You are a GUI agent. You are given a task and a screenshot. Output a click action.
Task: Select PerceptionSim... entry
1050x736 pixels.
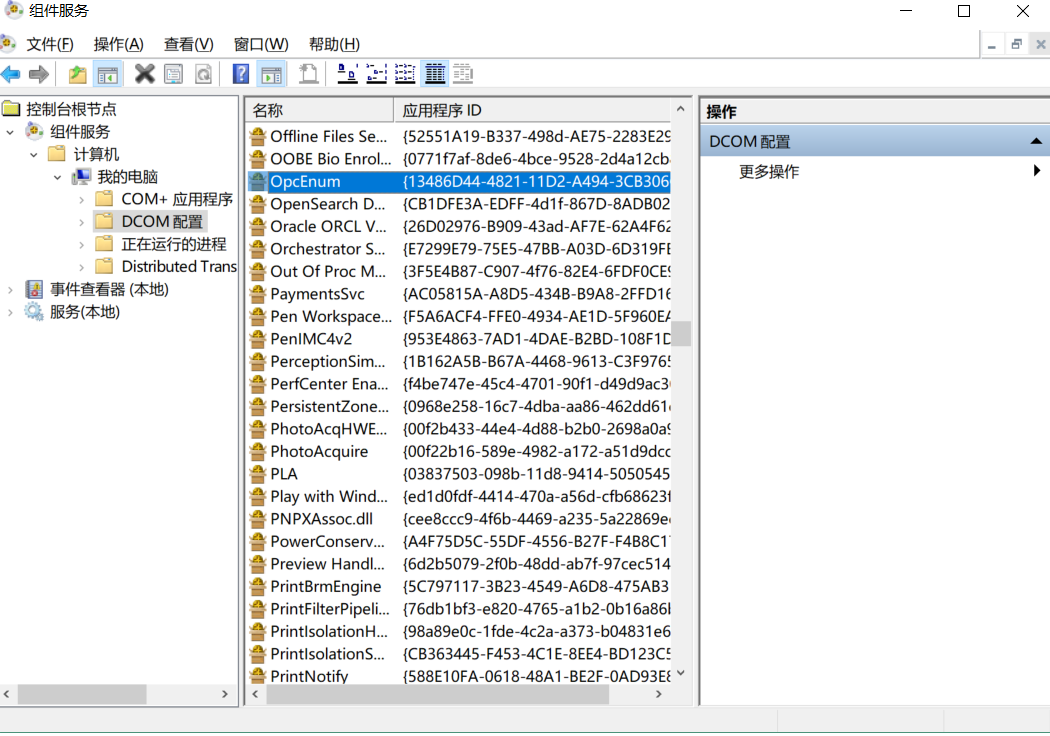pyautogui.click(x=327, y=362)
